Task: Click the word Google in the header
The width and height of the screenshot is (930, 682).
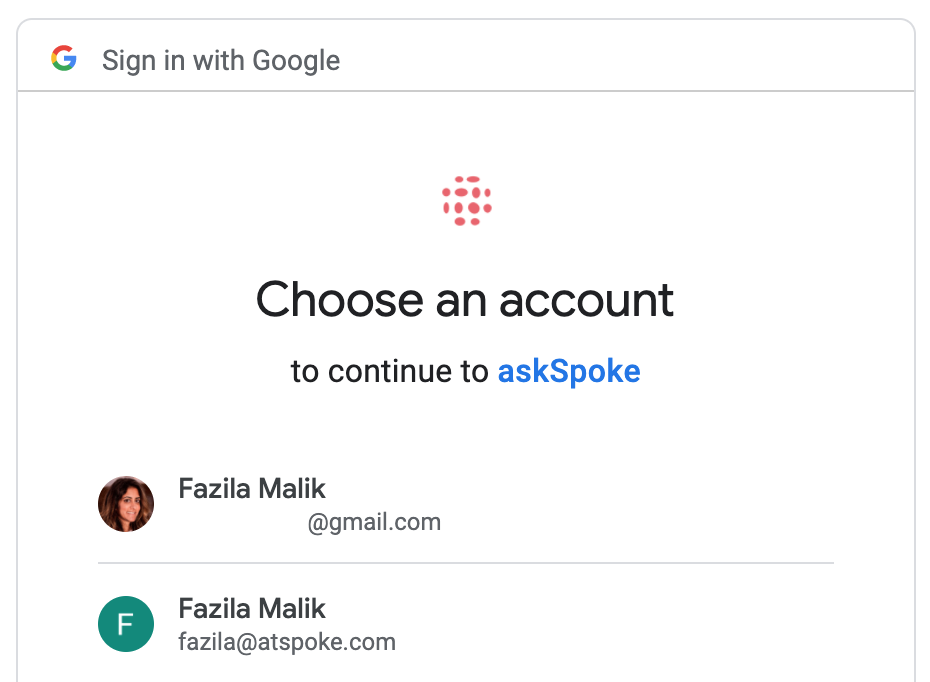Action: (296, 62)
